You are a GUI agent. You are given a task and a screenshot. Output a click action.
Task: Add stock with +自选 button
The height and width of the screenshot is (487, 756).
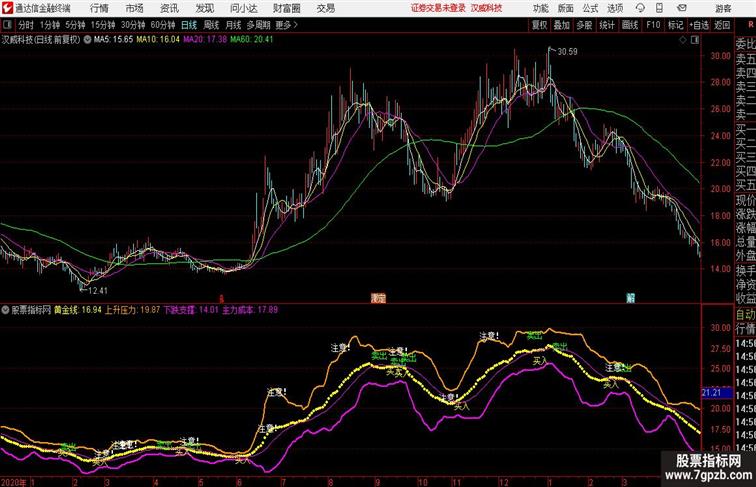coord(699,25)
